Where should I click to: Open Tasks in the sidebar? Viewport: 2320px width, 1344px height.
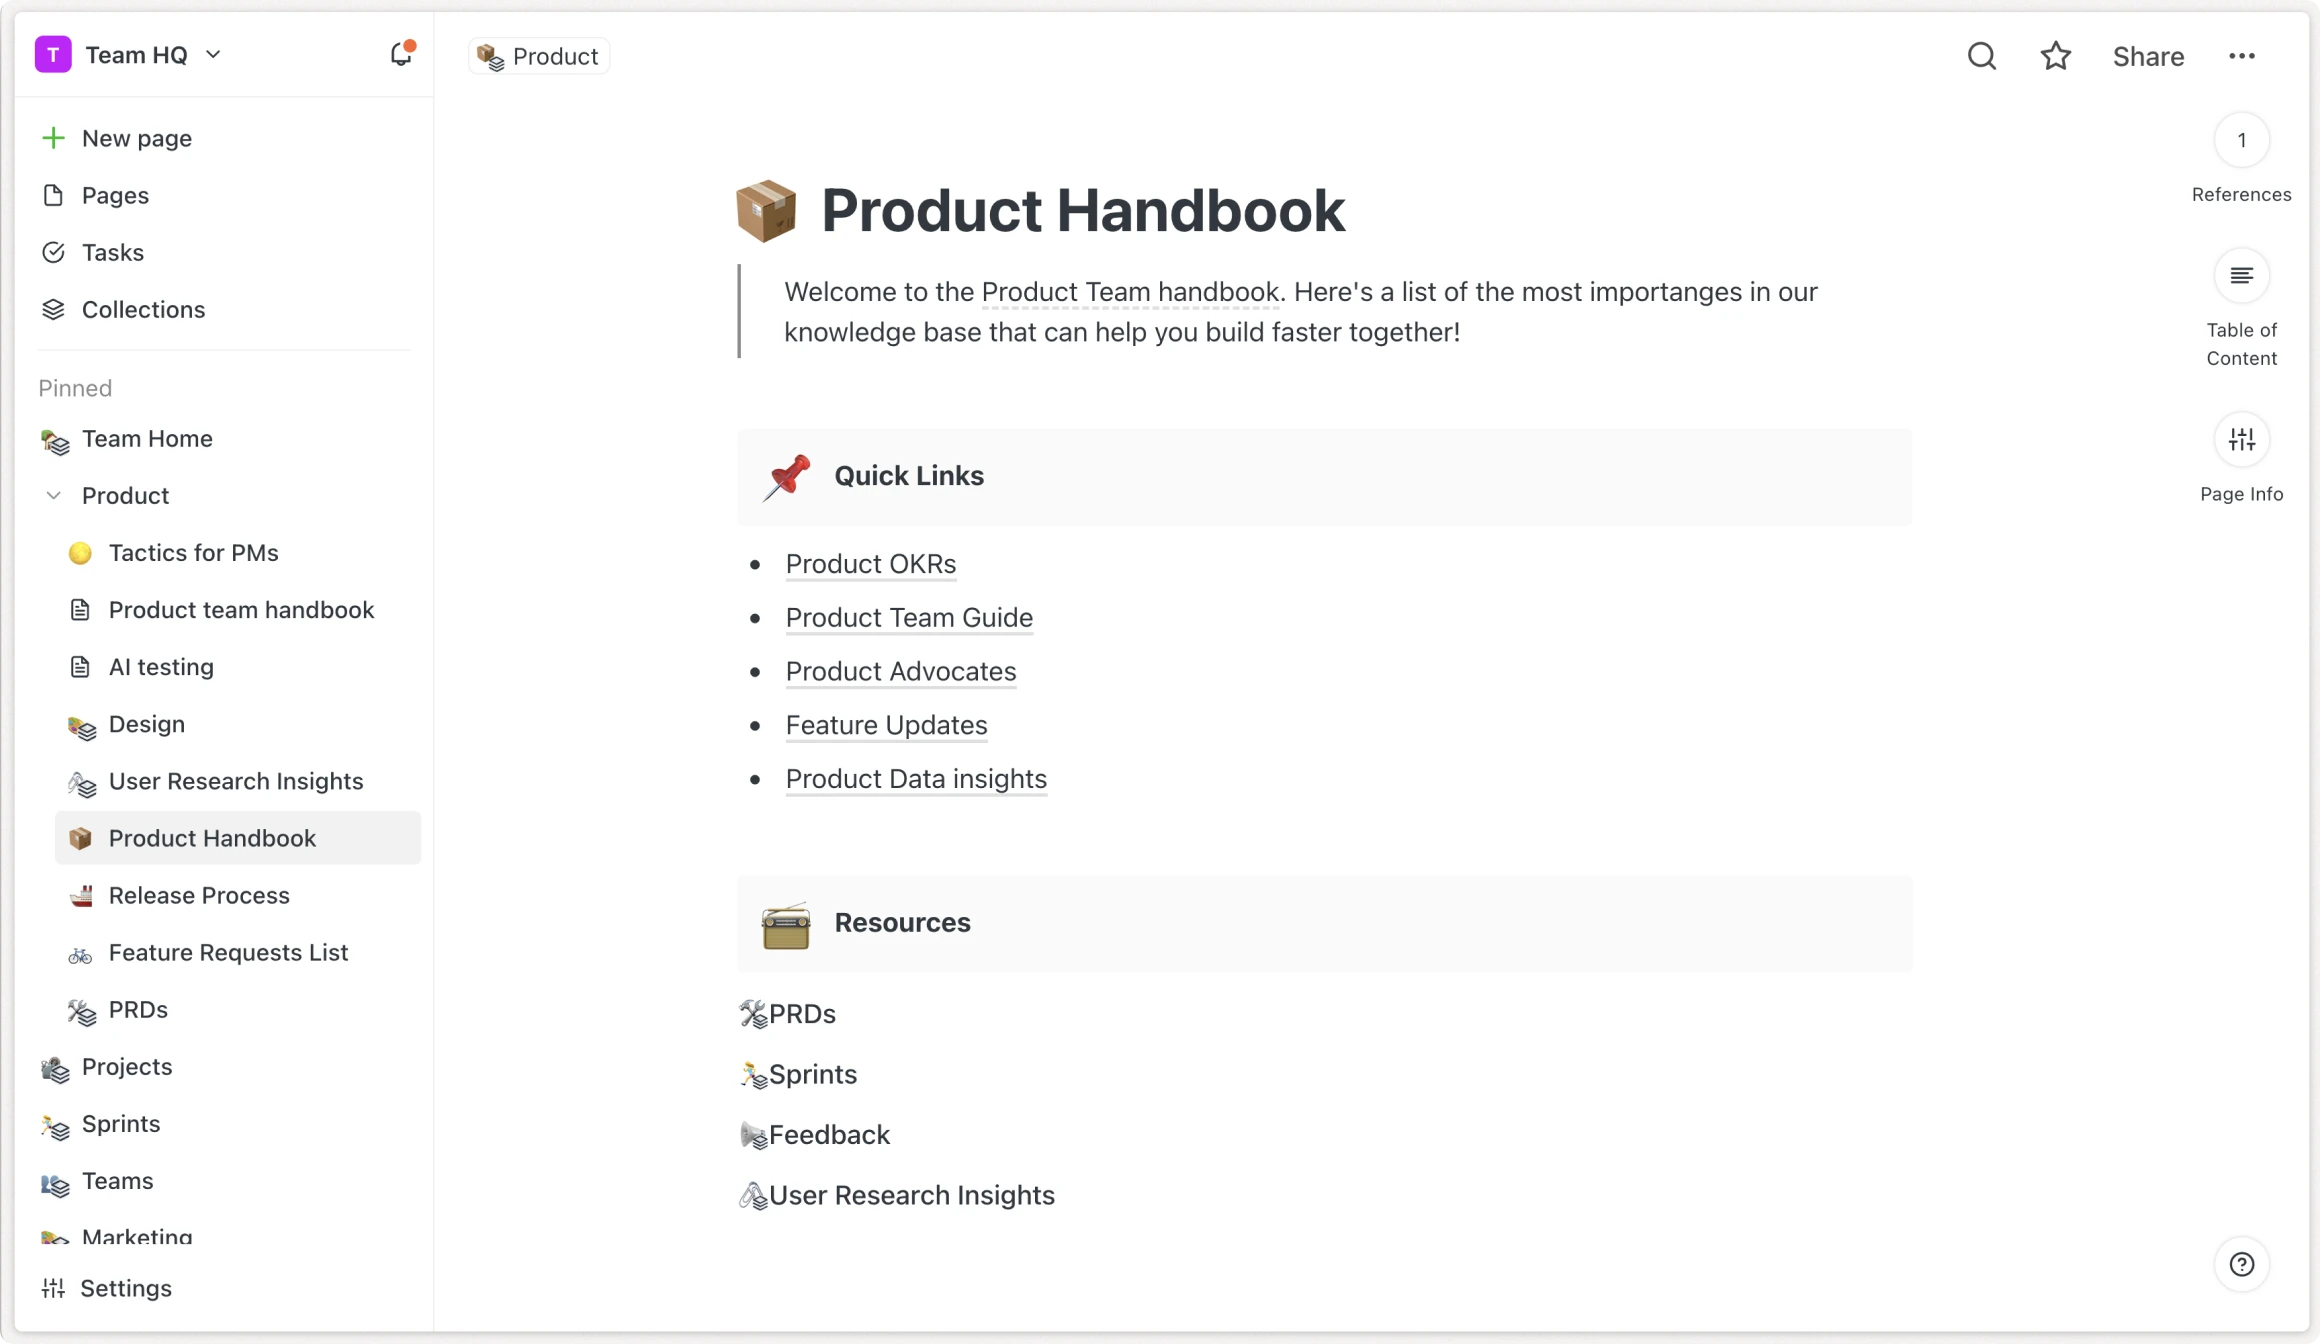pyautogui.click(x=112, y=253)
